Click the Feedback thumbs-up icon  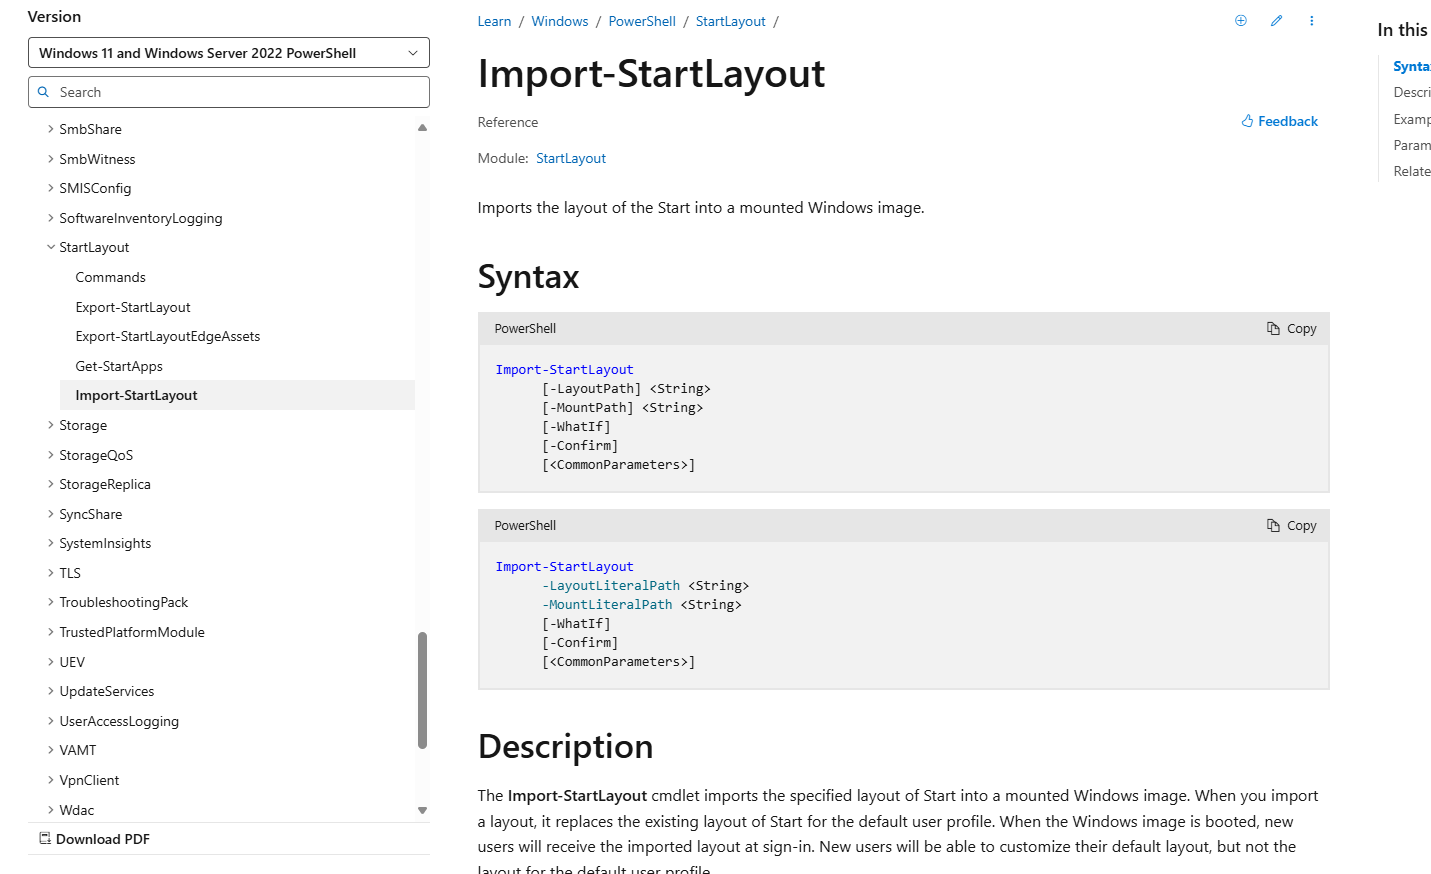(1248, 121)
